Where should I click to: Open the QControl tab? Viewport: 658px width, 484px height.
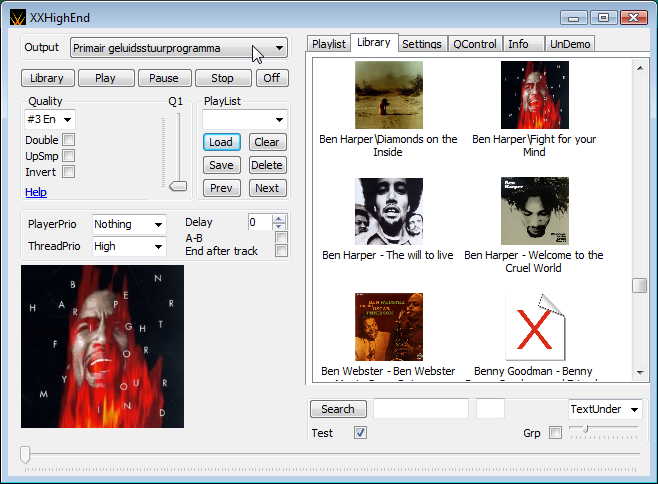click(475, 44)
